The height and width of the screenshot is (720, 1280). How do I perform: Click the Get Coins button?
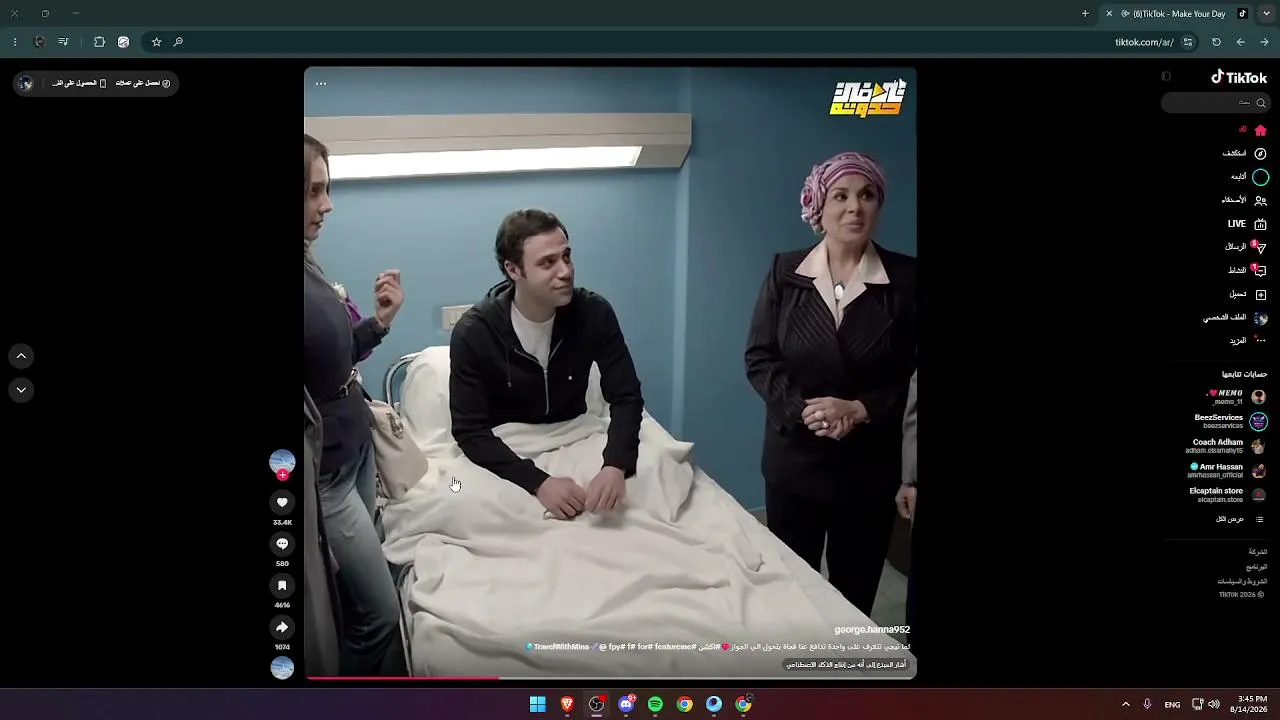pyautogui.click(x=143, y=83)
